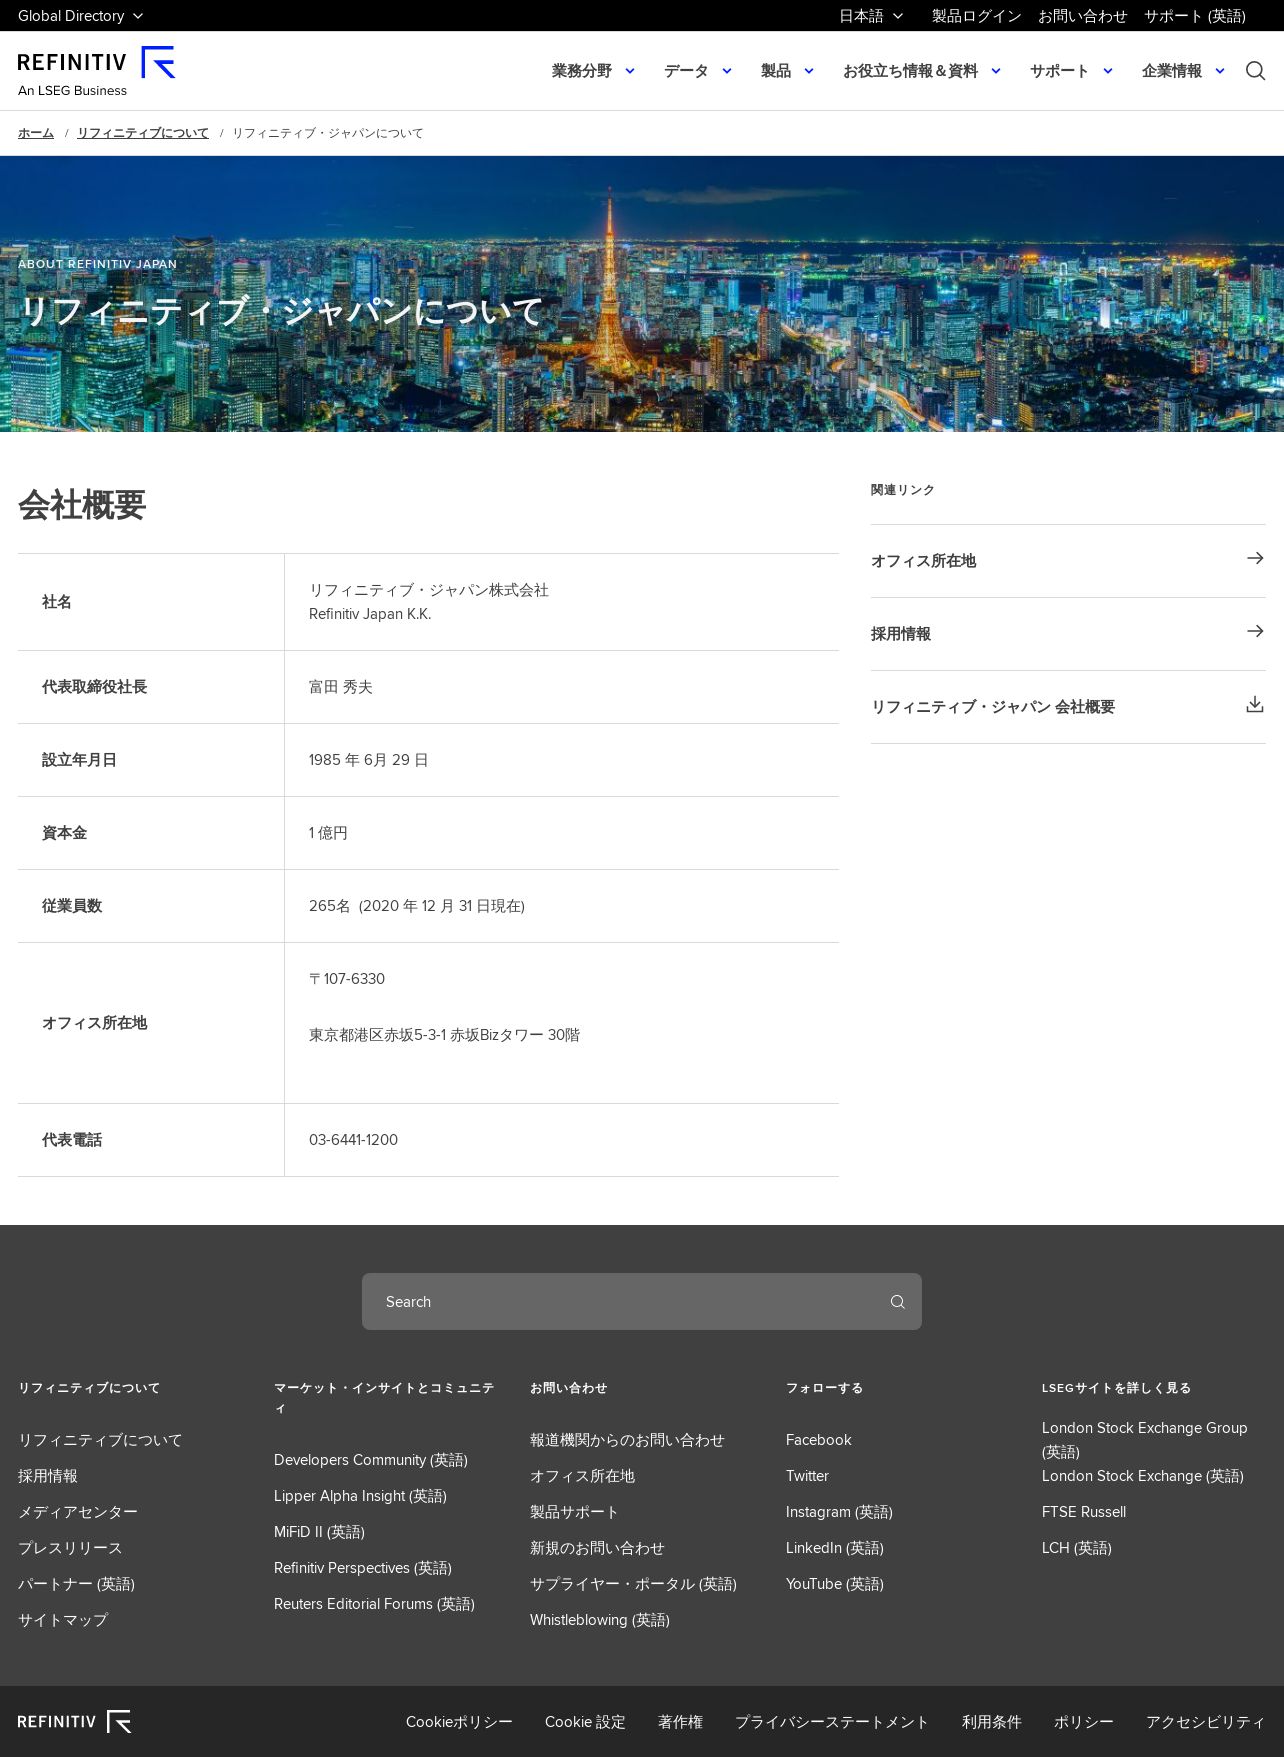Expand the データ menu chevron

727,71
